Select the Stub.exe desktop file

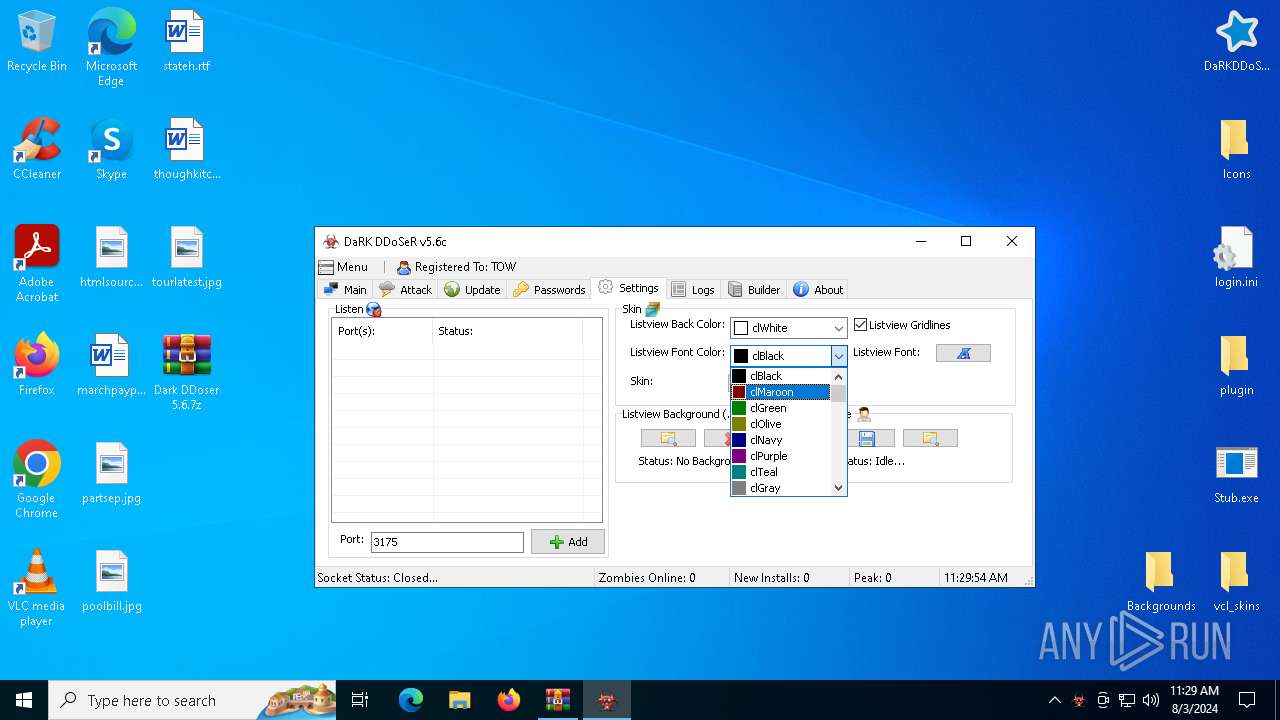point(1237,473)
